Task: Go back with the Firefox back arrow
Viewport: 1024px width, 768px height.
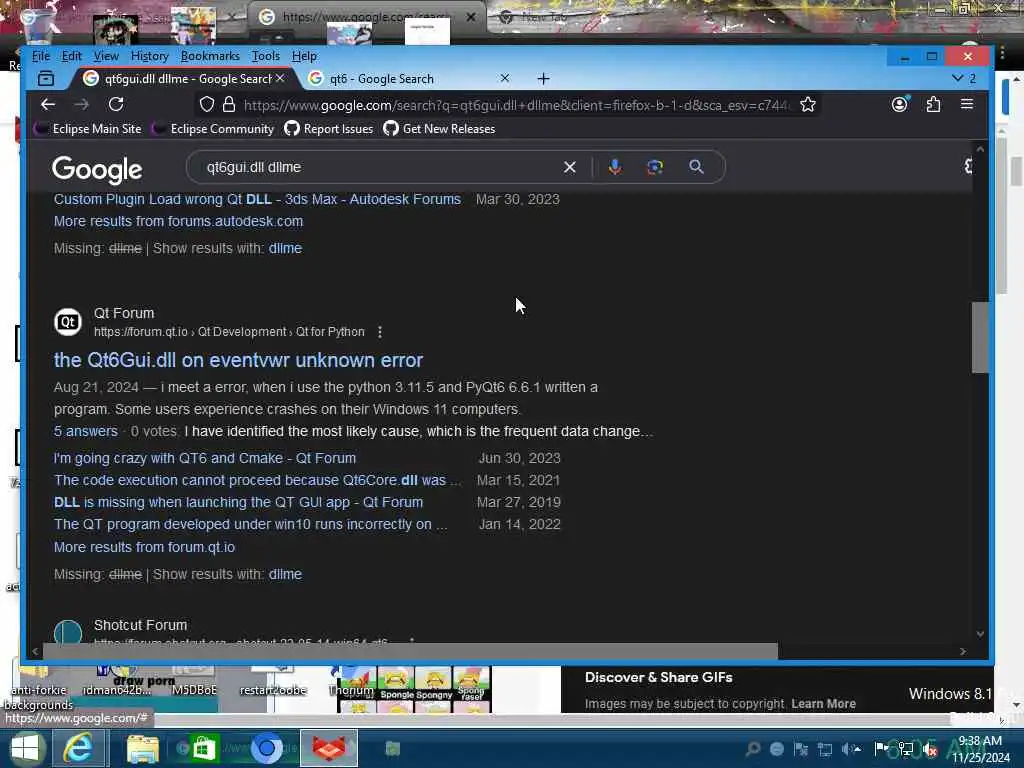Action: click(48, 104)
